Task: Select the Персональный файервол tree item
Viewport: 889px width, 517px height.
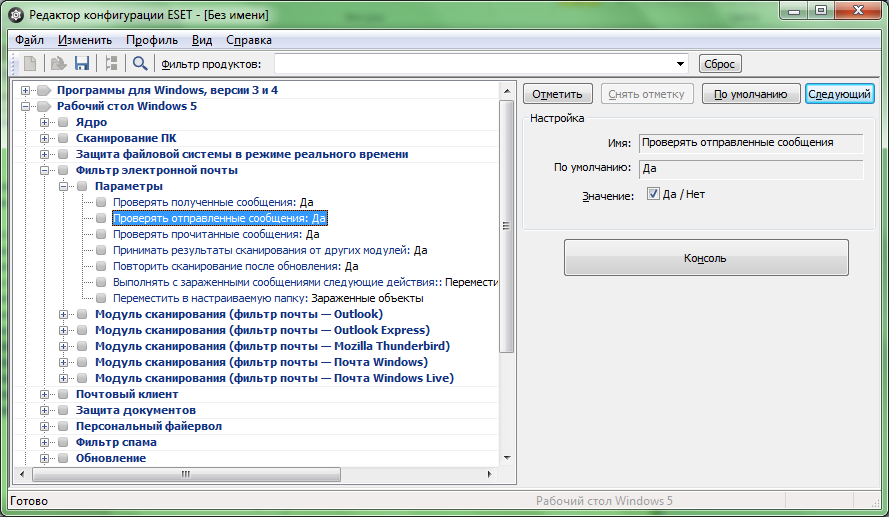Action: tap(149, 426)
